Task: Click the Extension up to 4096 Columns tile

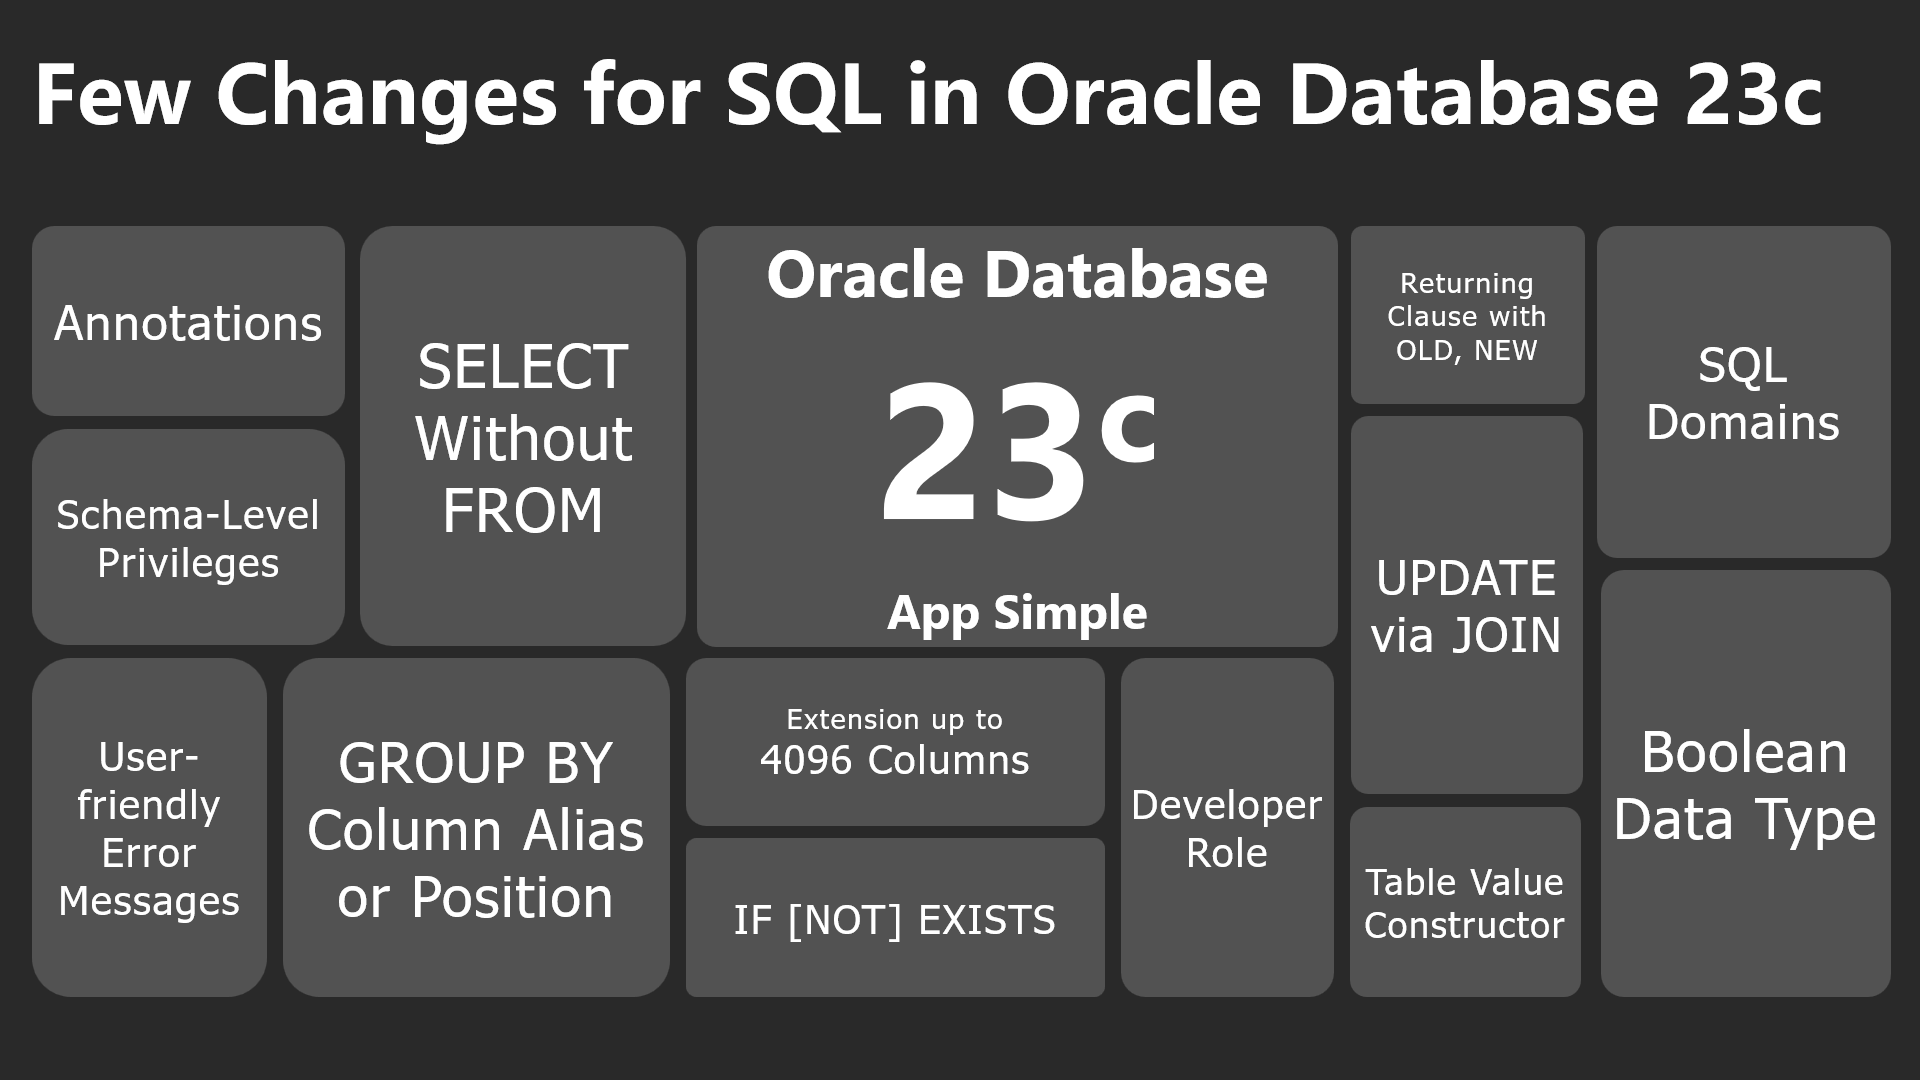Action: point(895,742)
